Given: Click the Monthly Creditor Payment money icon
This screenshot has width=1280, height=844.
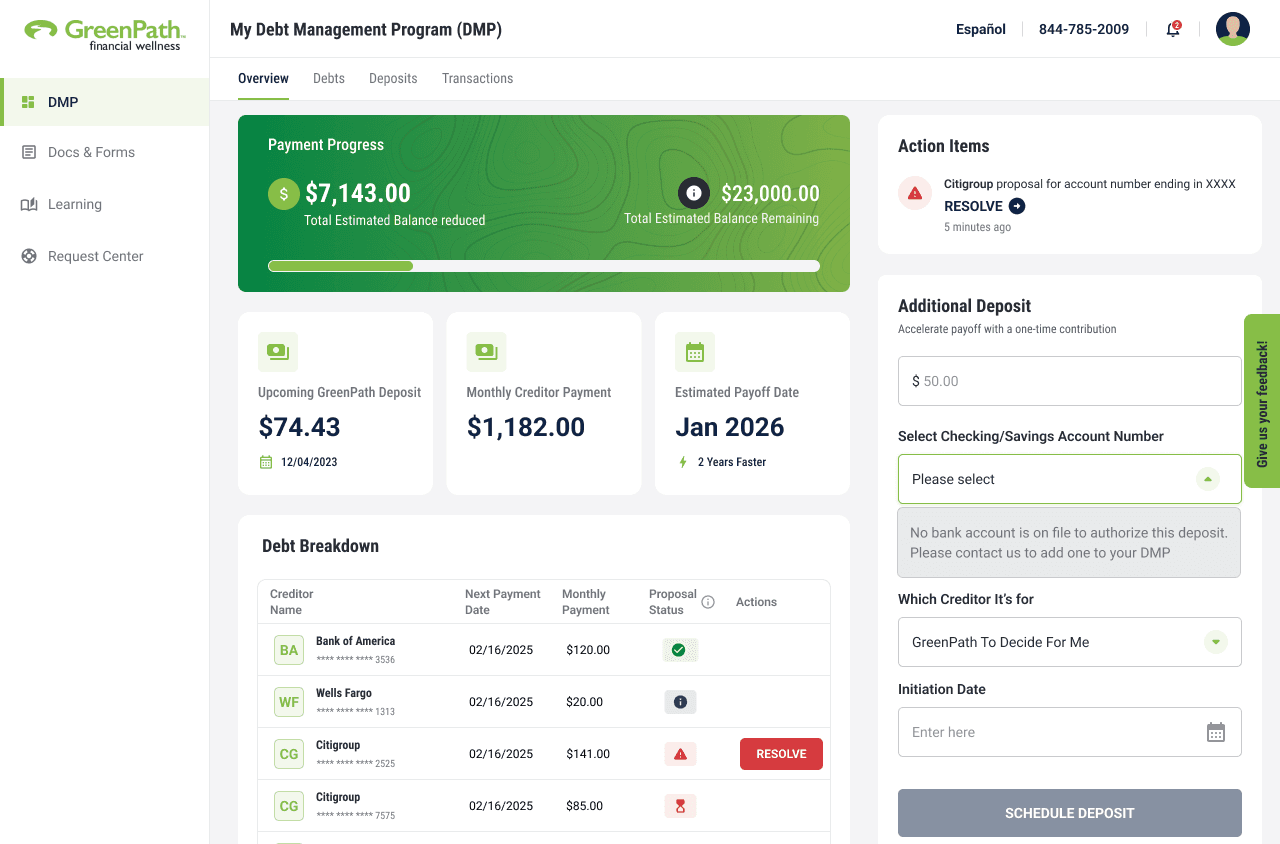Looking at the screenshot, I should tap(486, 352).
